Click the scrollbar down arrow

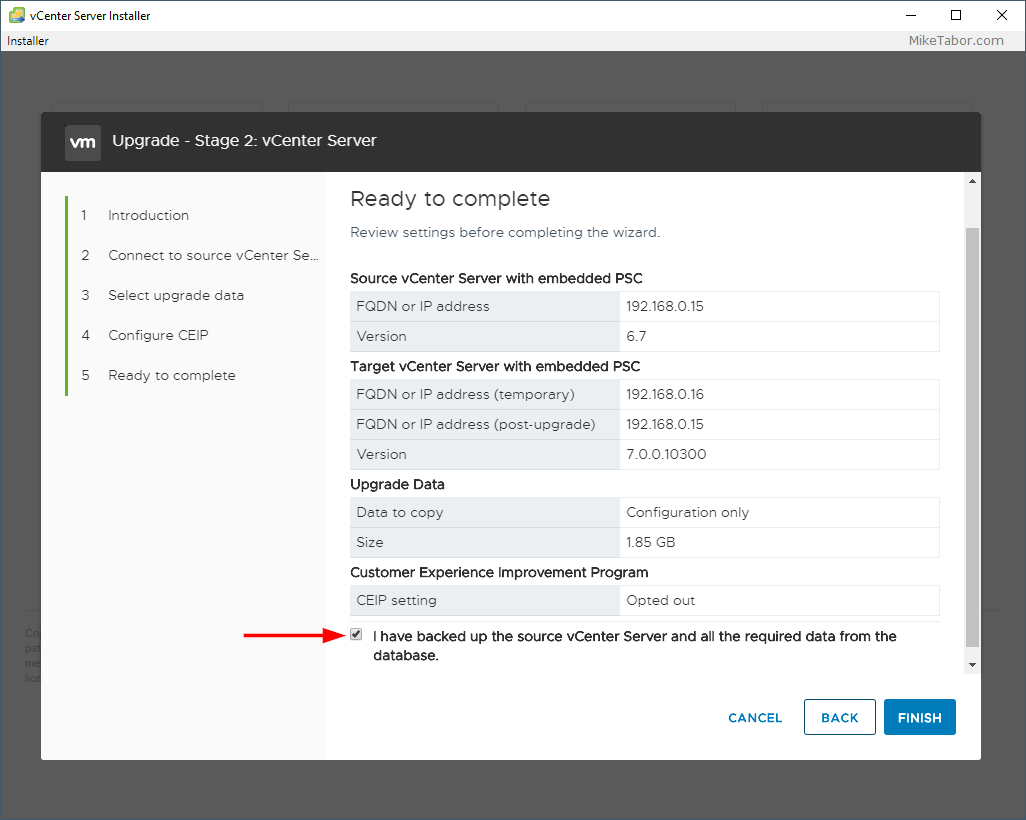tap(972, 665)
